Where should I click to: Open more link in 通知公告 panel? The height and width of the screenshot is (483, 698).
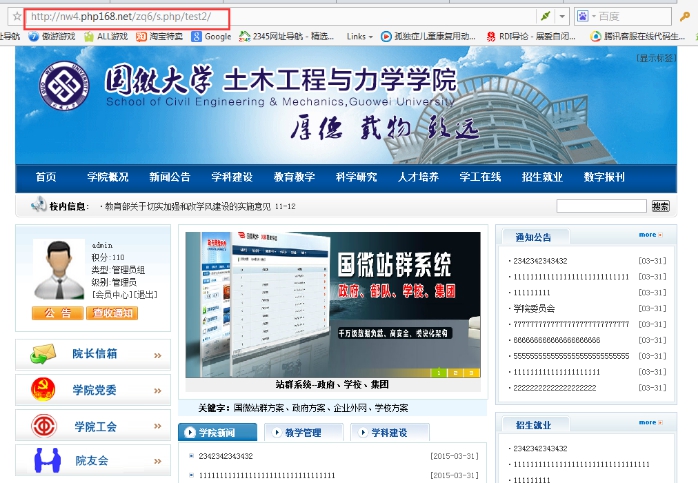(x=651, y=236)
